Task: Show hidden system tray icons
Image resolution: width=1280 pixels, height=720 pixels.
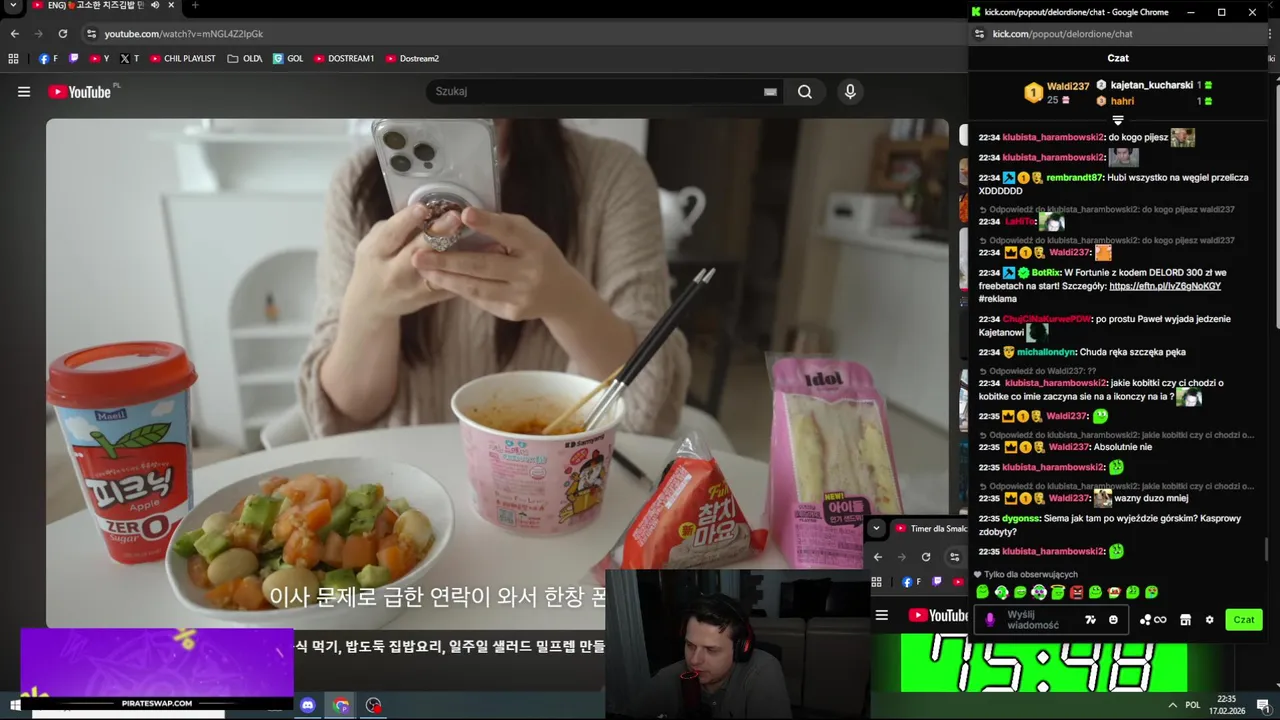Action: (1172, 705)
